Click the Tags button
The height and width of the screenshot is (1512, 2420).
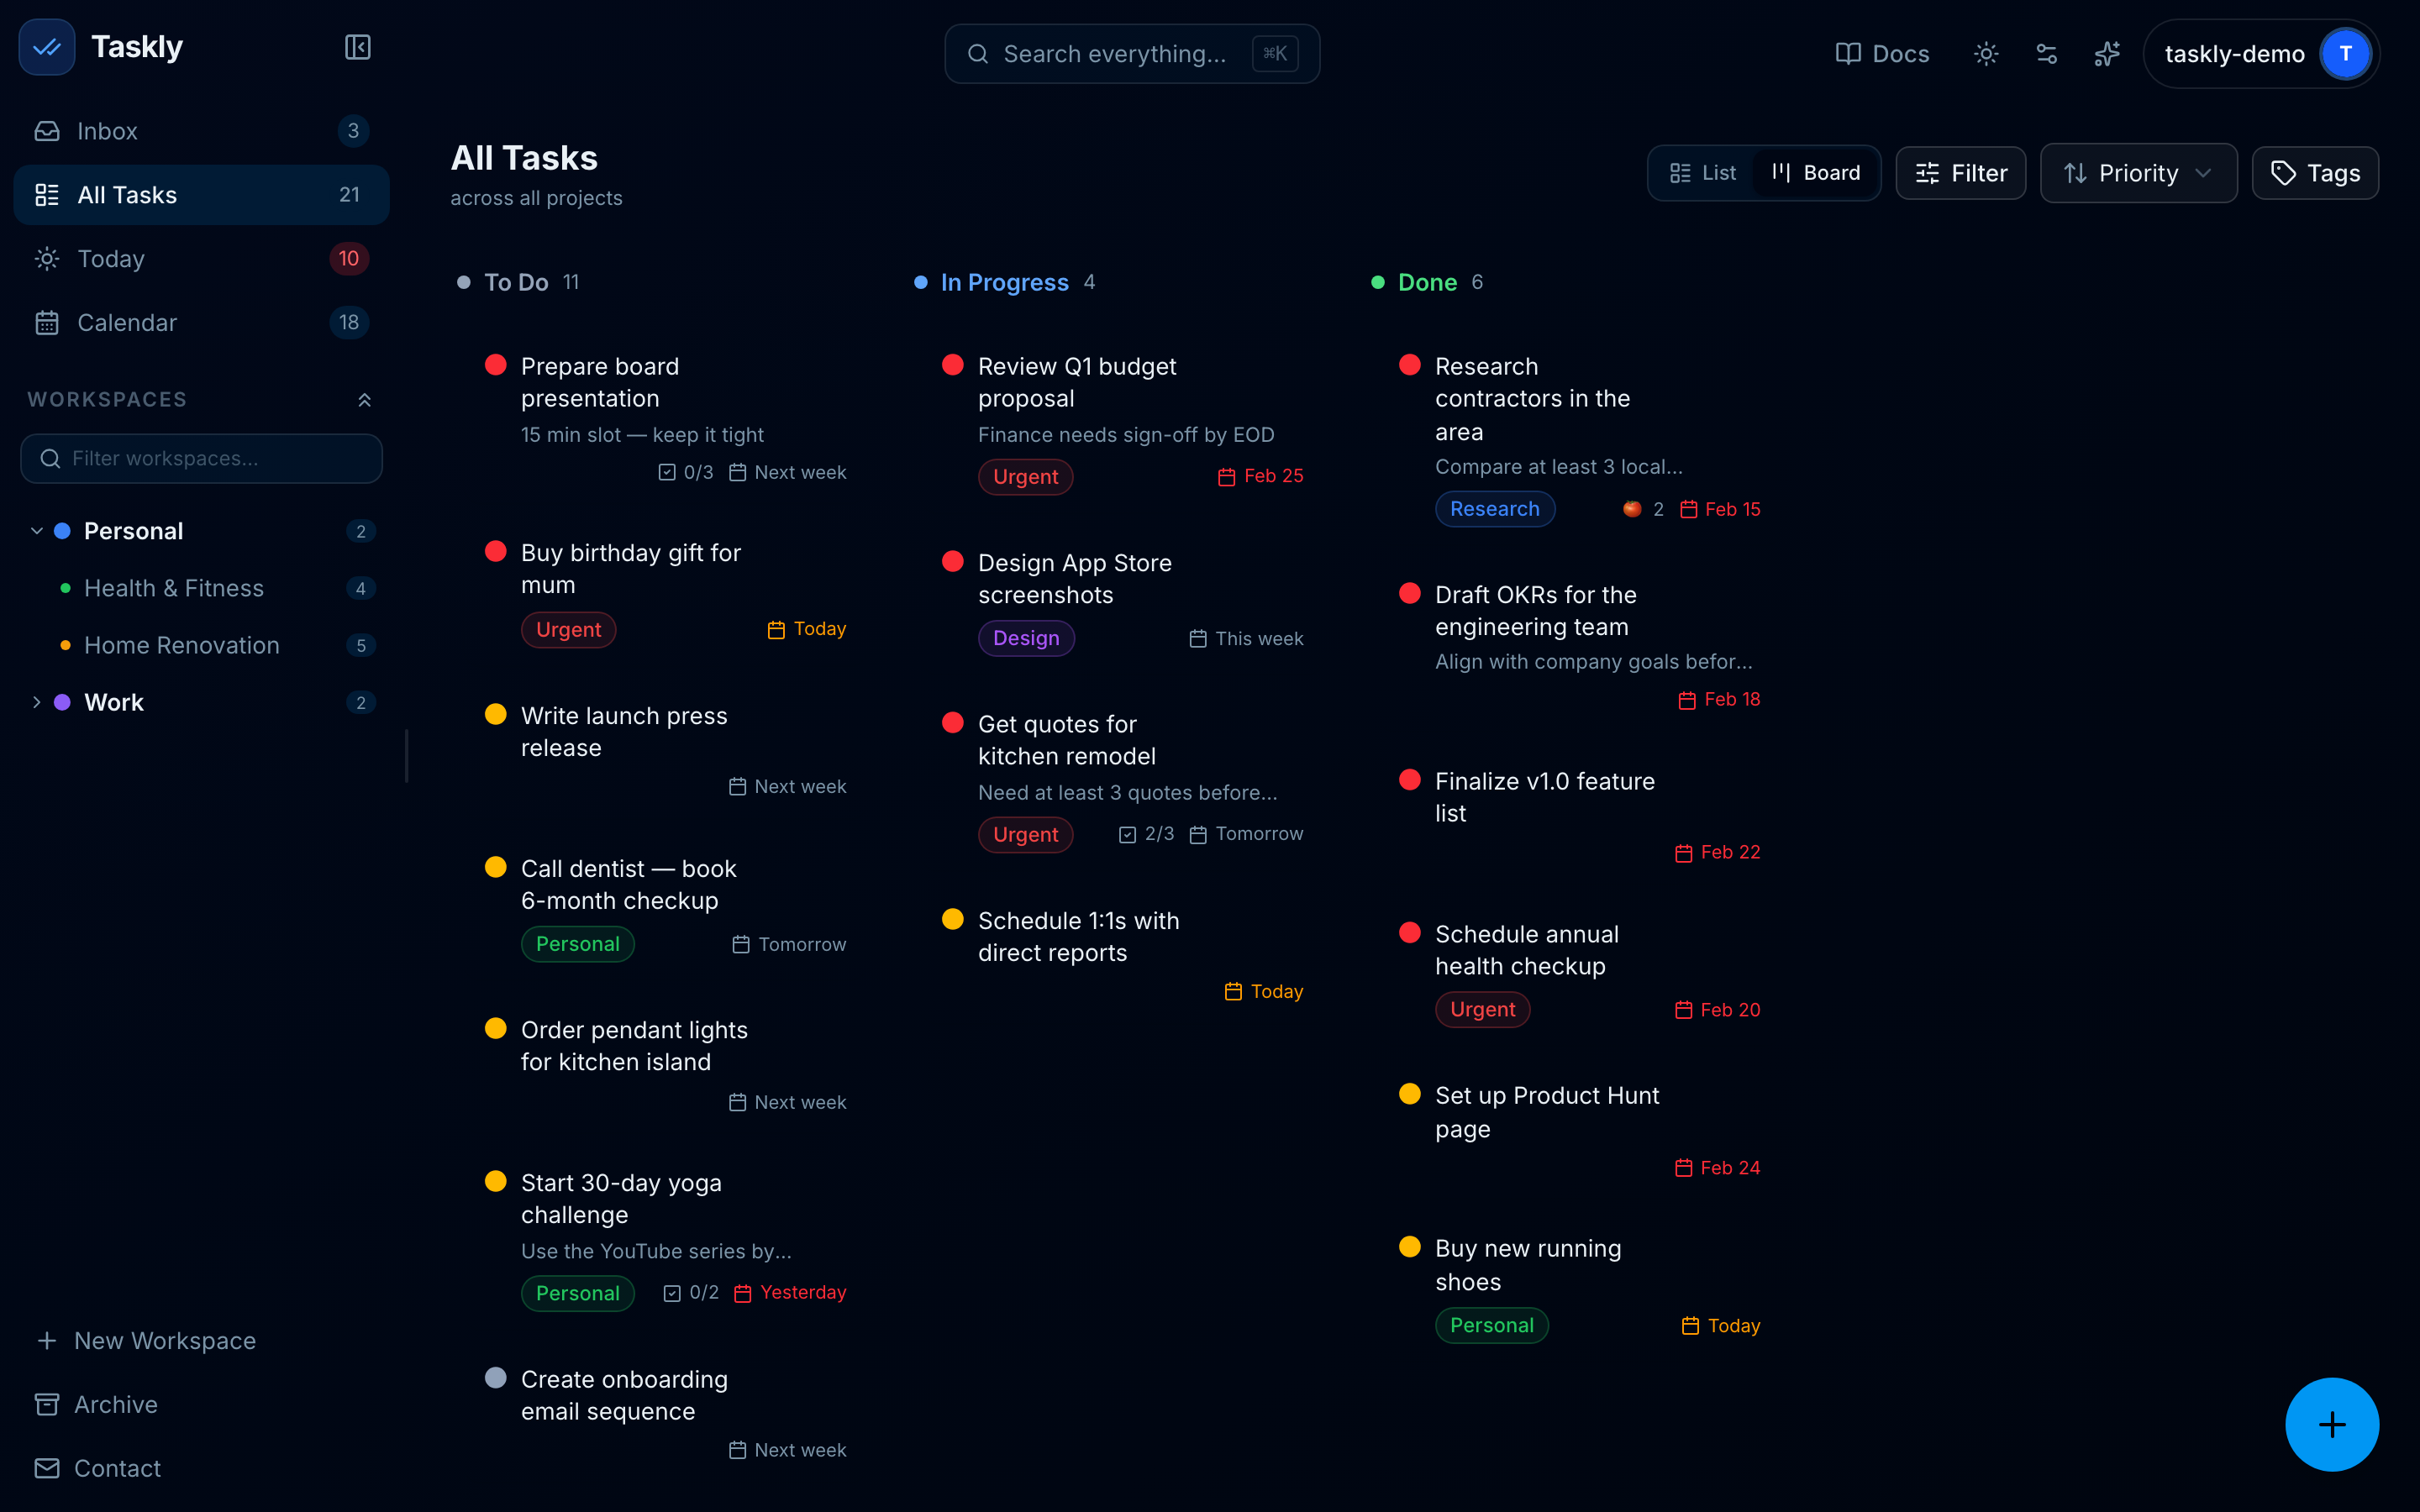(x=2314, y=173)
